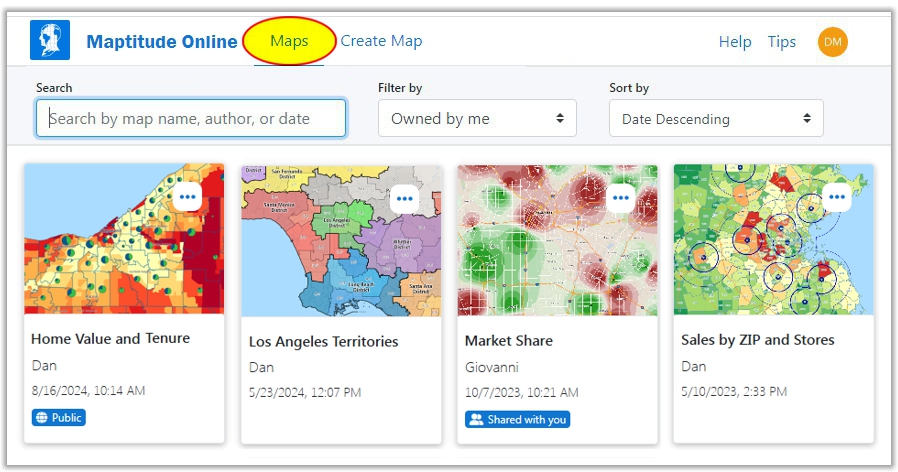Open options menu on Home Value map

click(187, 197)
